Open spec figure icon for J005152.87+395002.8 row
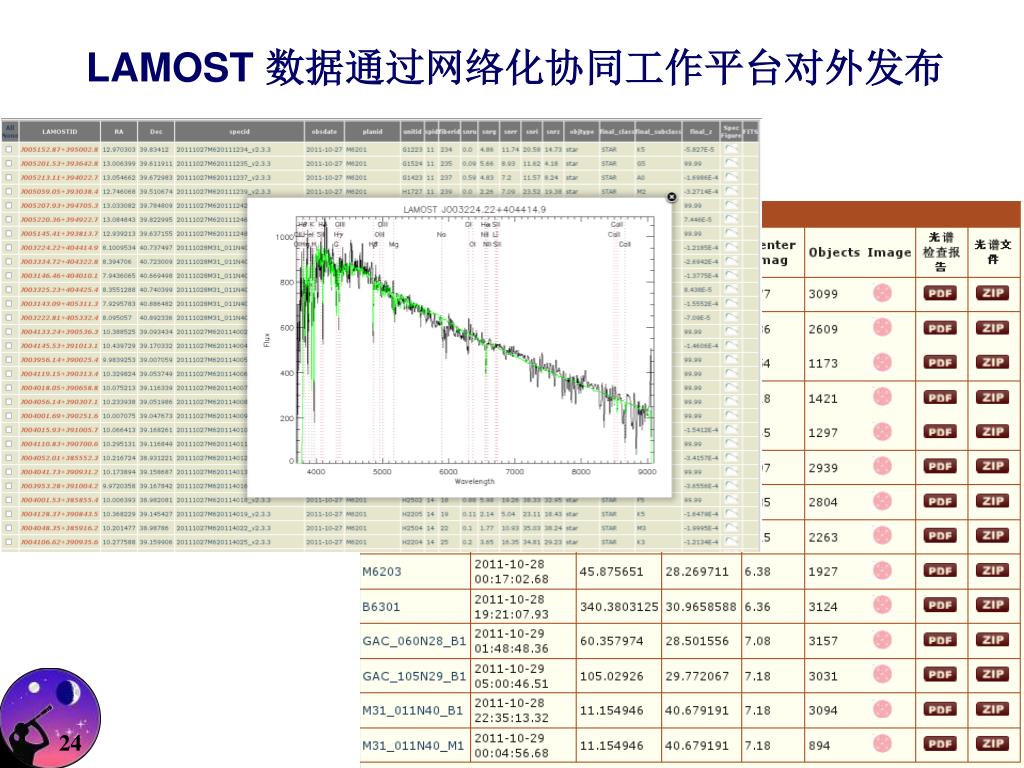 coord(731,149)
